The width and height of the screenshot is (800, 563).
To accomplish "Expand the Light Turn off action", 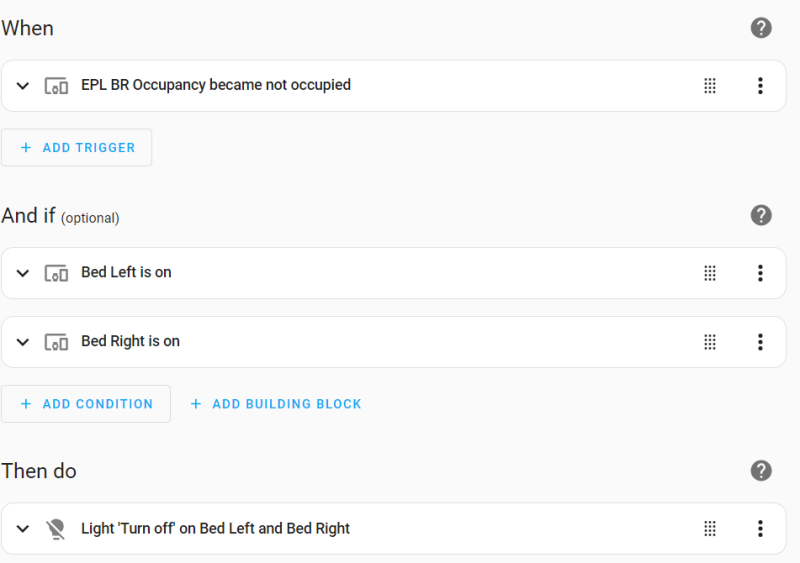I will [23, 529].
